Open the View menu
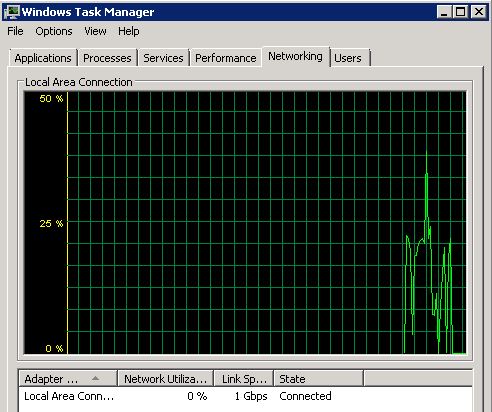The height and width of the screenshot is (412, 492). pos(95,31)
